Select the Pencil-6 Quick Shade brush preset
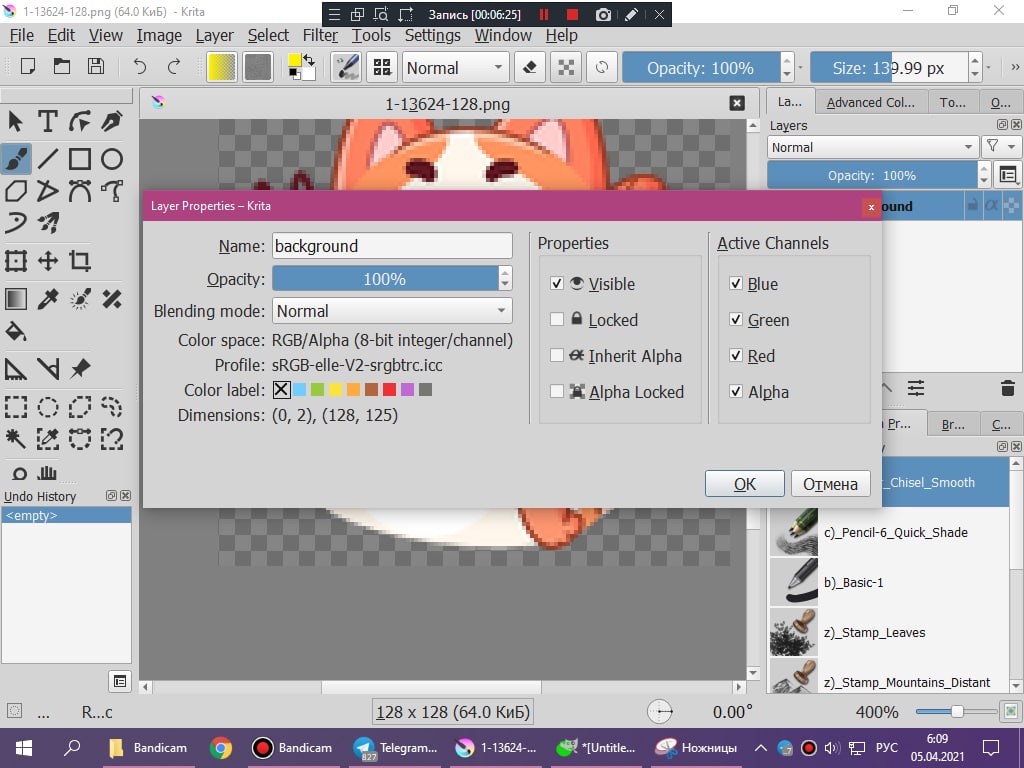The width and height of the screenshot is (1024, 768). point(889,532)
